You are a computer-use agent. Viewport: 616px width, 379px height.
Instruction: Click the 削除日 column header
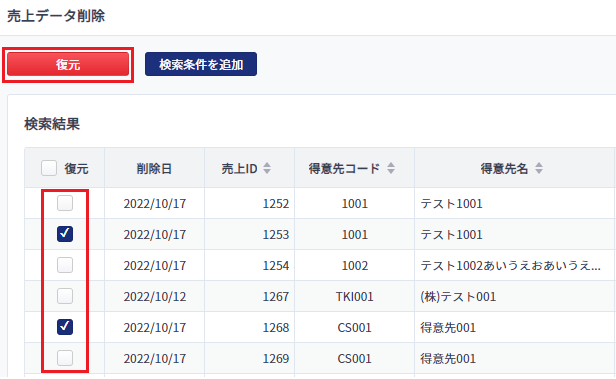(154, 168)
